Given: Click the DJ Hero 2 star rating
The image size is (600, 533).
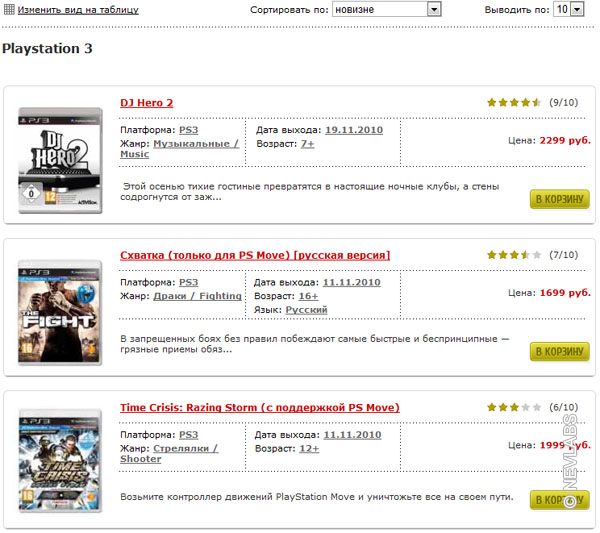Looking at the screenshot, I should point(514,102).
